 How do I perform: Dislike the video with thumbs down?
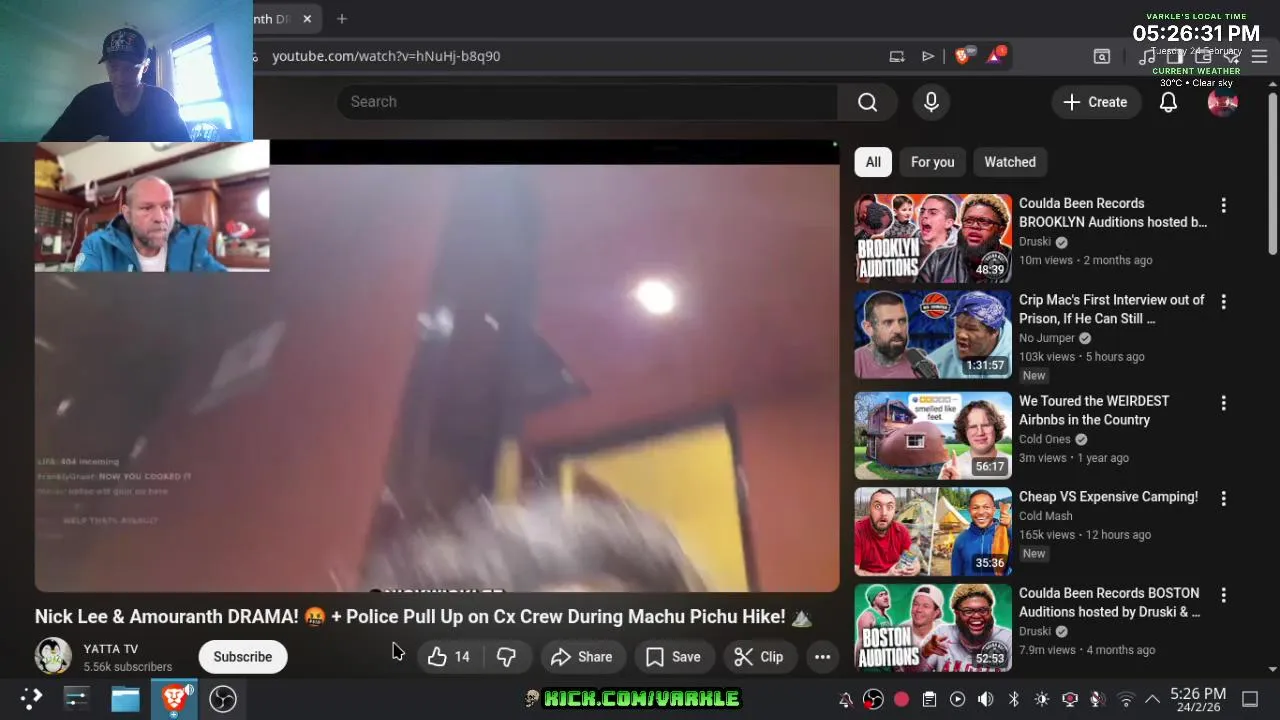[x=506, y=657]
